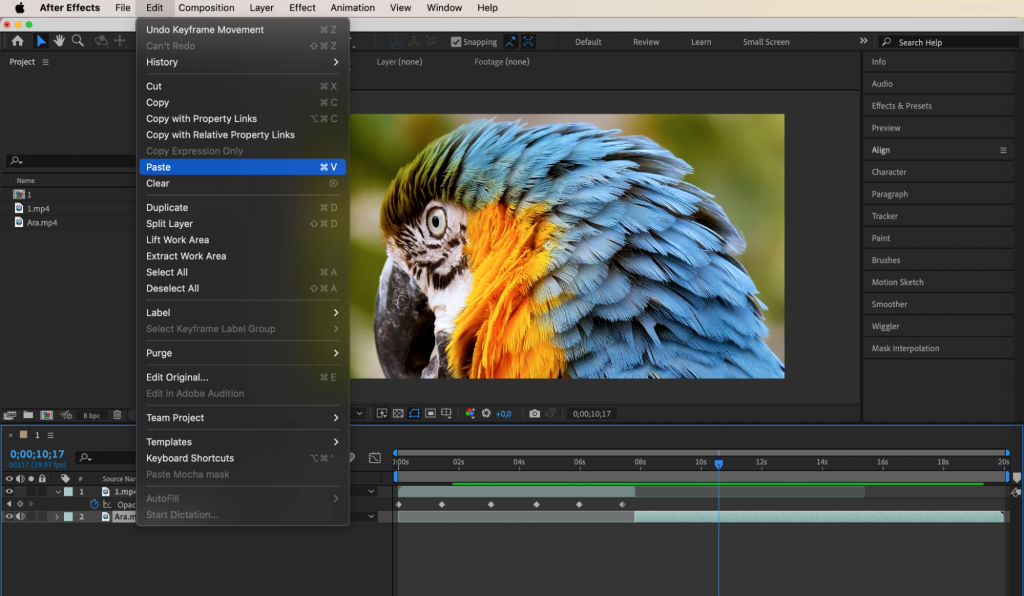Reset exposure by clicking +0,0 control

[500, 413]
